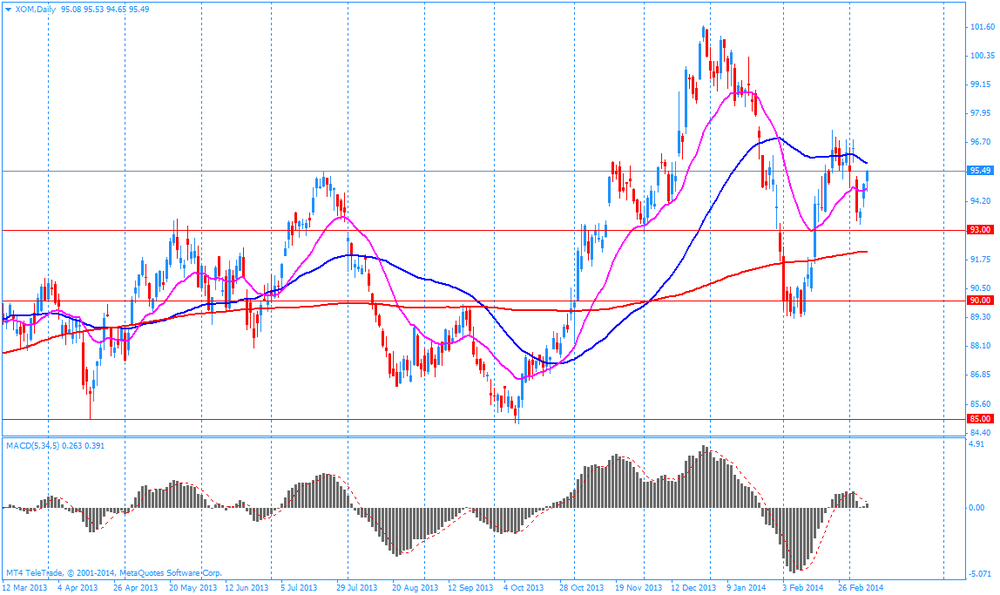The image size is (1000, 595).
Task: Click the 26 Apr 2013 date label
Action: (x=135, y=587)
